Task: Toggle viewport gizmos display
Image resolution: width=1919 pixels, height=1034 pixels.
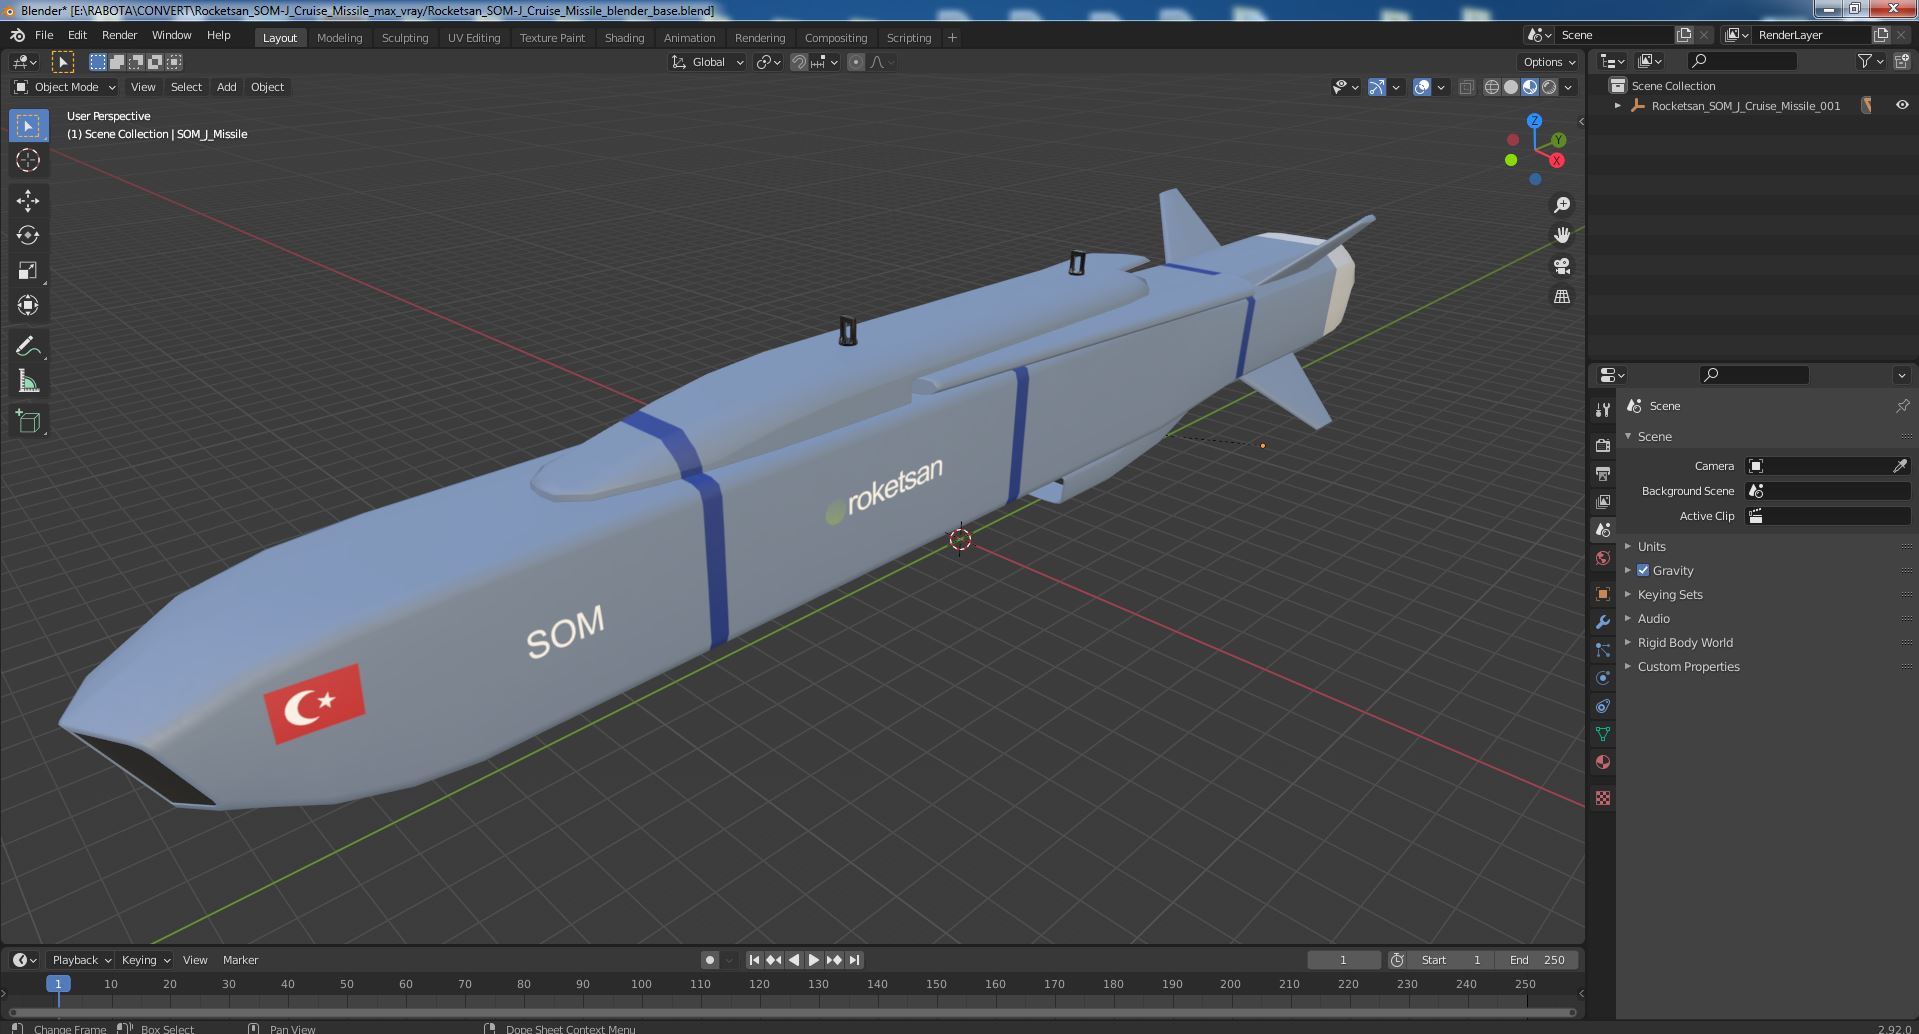Action: 1377,87
